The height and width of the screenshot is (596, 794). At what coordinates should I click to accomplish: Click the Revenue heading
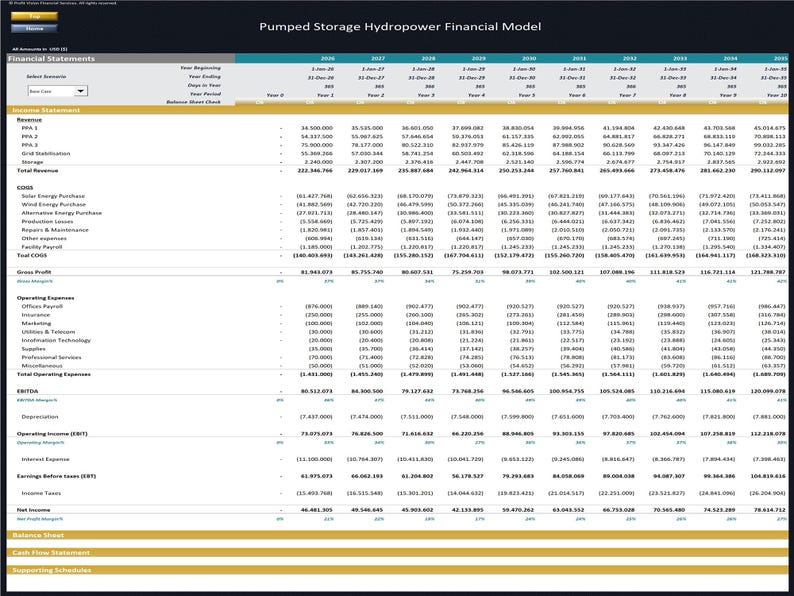pyautogui.click(x=29, y=120)
